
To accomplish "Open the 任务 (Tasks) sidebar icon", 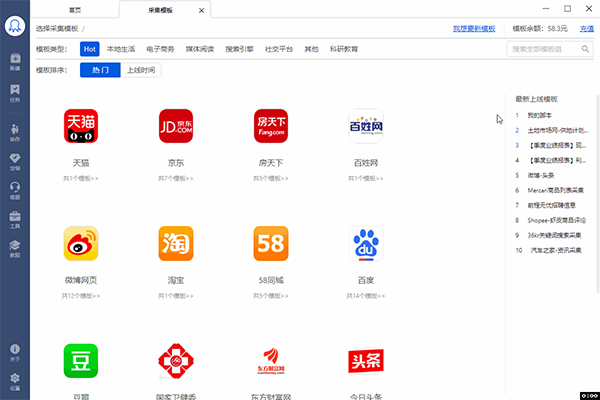I will [14, 90].
